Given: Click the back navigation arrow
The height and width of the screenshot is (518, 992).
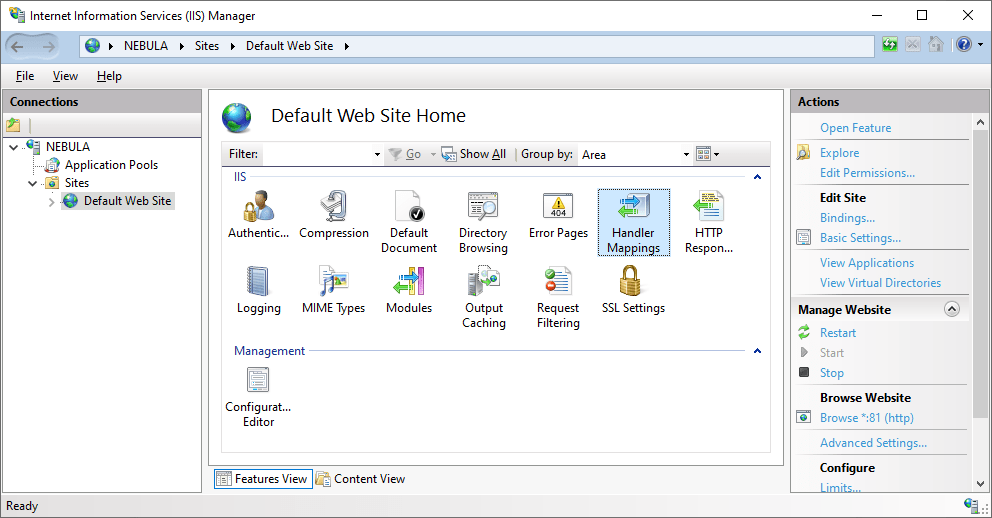Looking at the screenshot, I should (x=18, y=46).
